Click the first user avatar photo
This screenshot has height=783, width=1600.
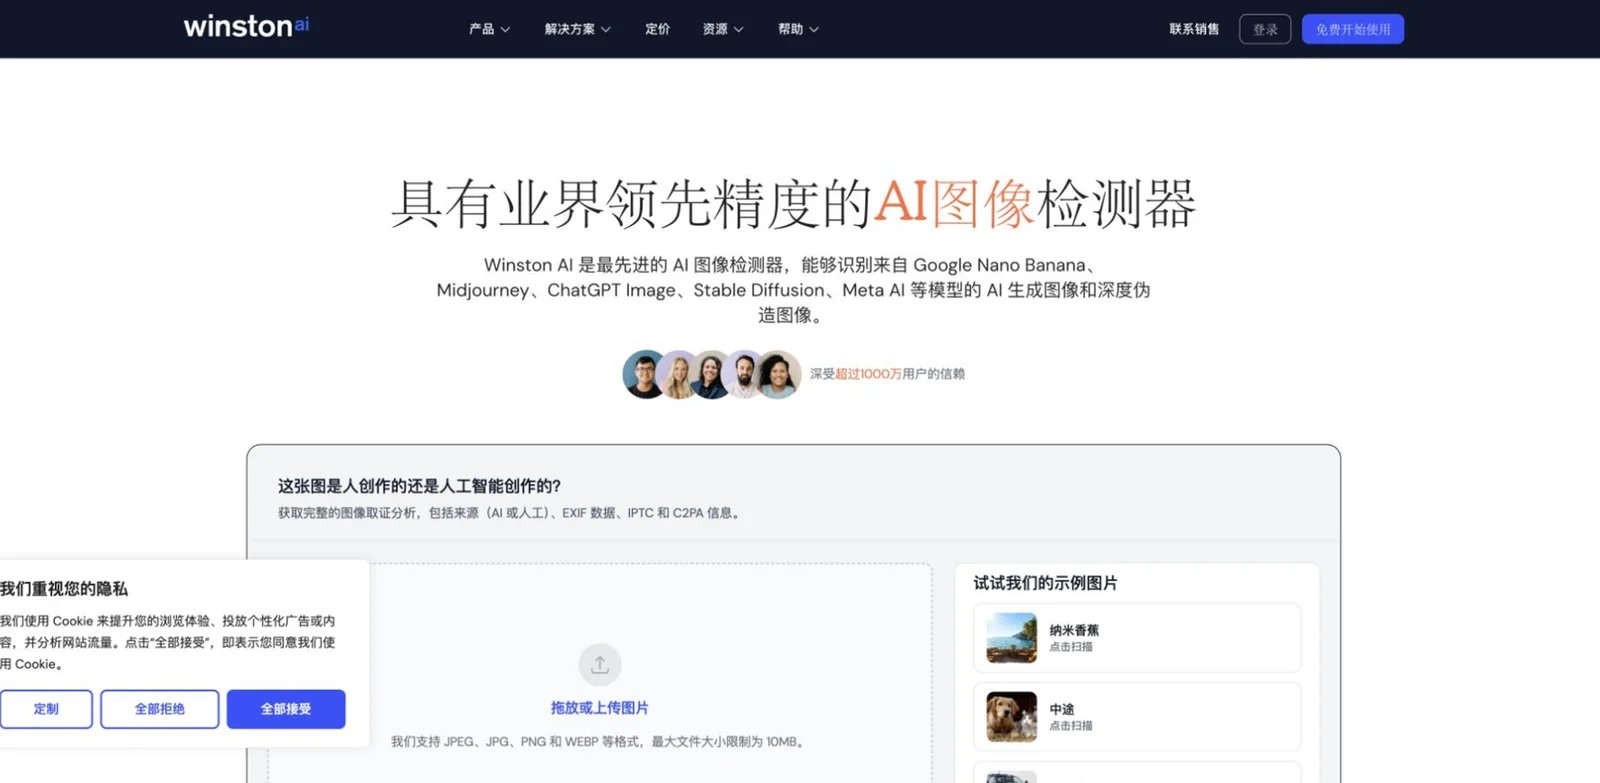click(x=645, y=375)
